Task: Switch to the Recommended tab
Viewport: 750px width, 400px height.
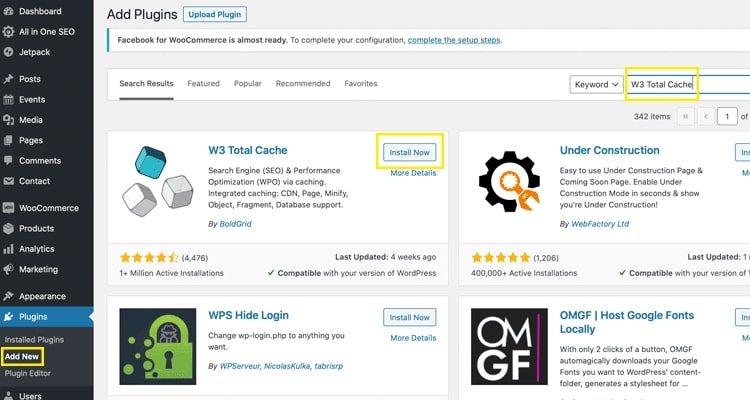Action: pyautogui.click(x=303, y=83)
